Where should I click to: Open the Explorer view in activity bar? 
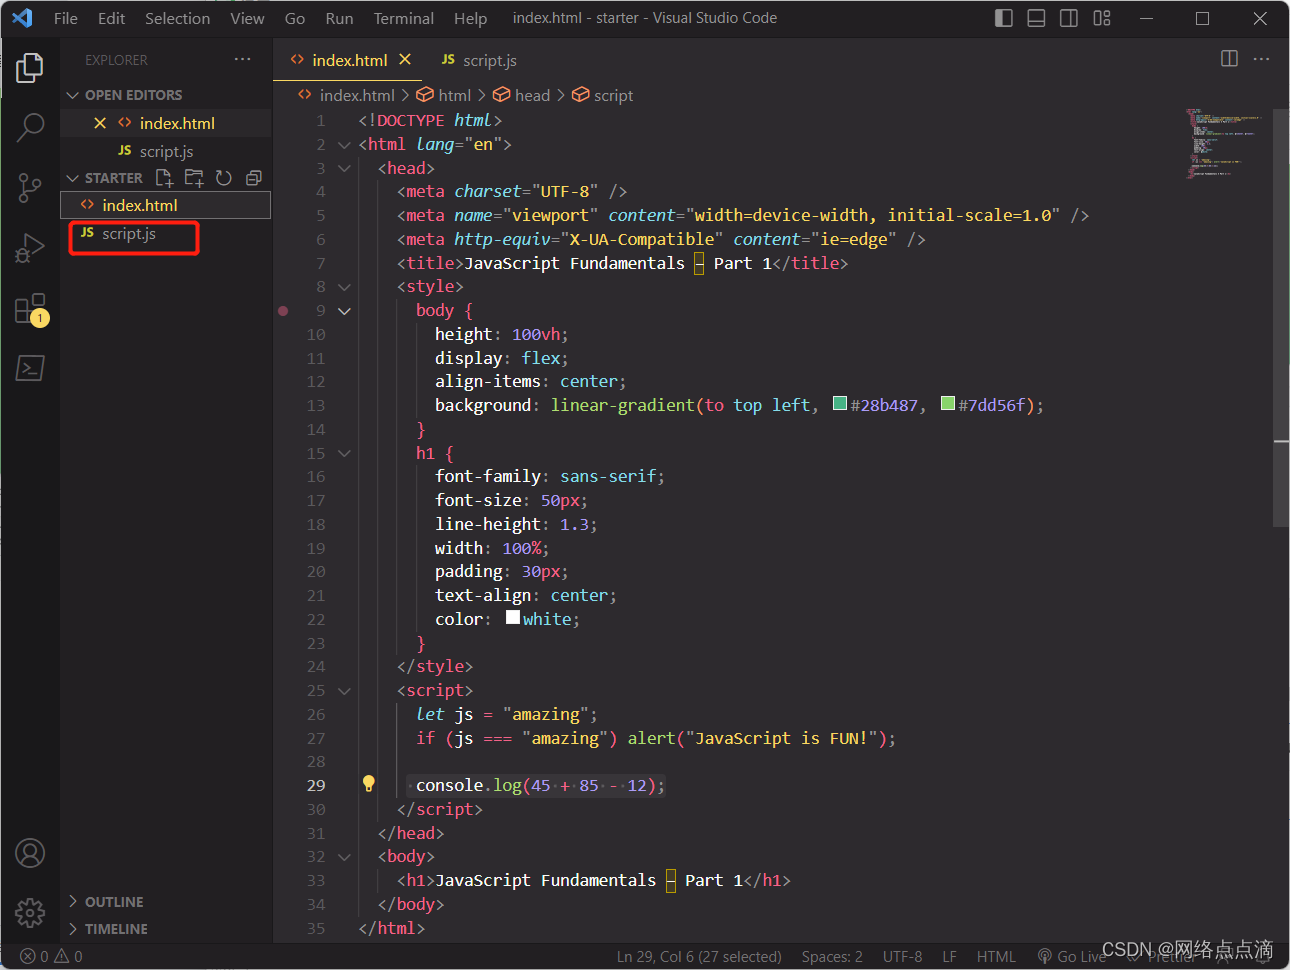[30, 68]
